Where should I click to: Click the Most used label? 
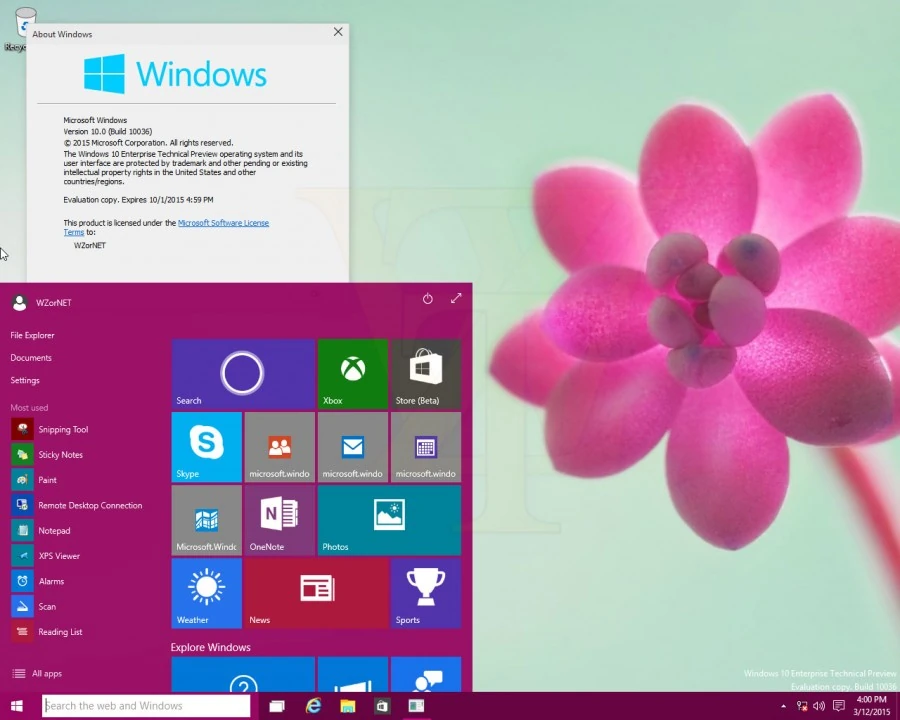point(29,408)
